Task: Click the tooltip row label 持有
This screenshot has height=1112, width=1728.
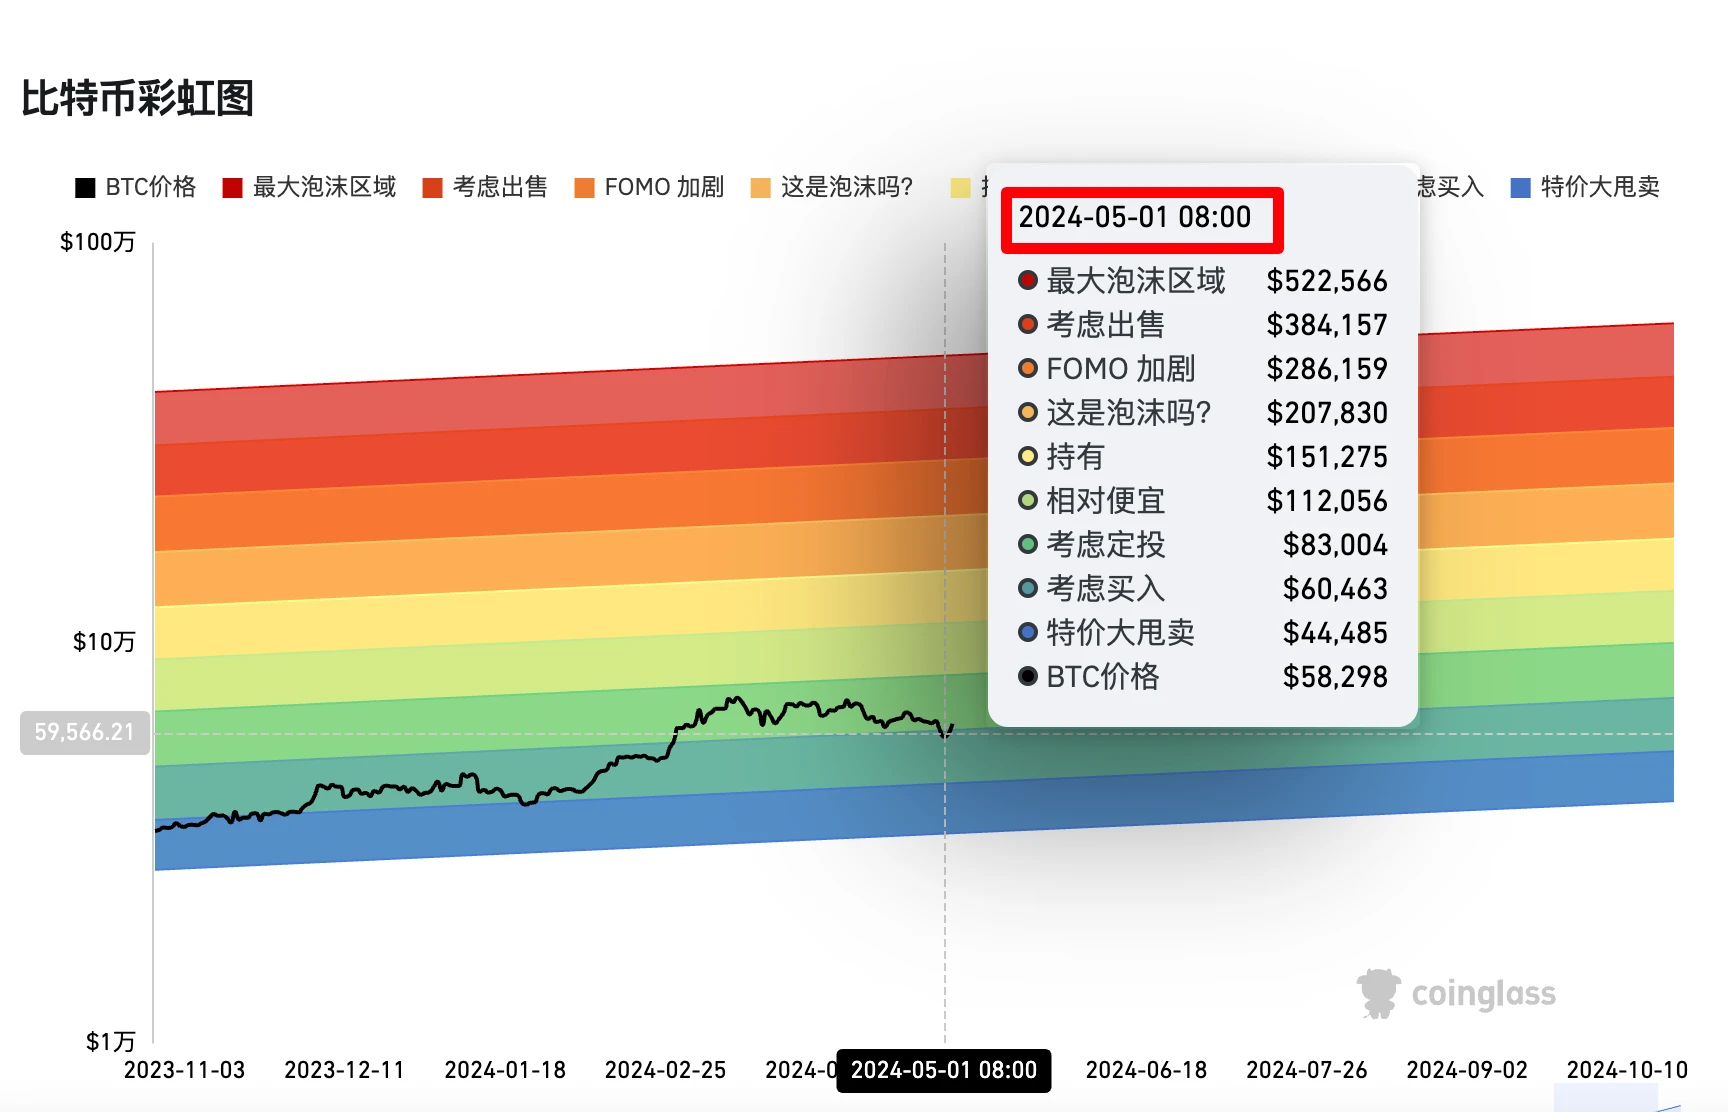Action: click(1075, 457)
